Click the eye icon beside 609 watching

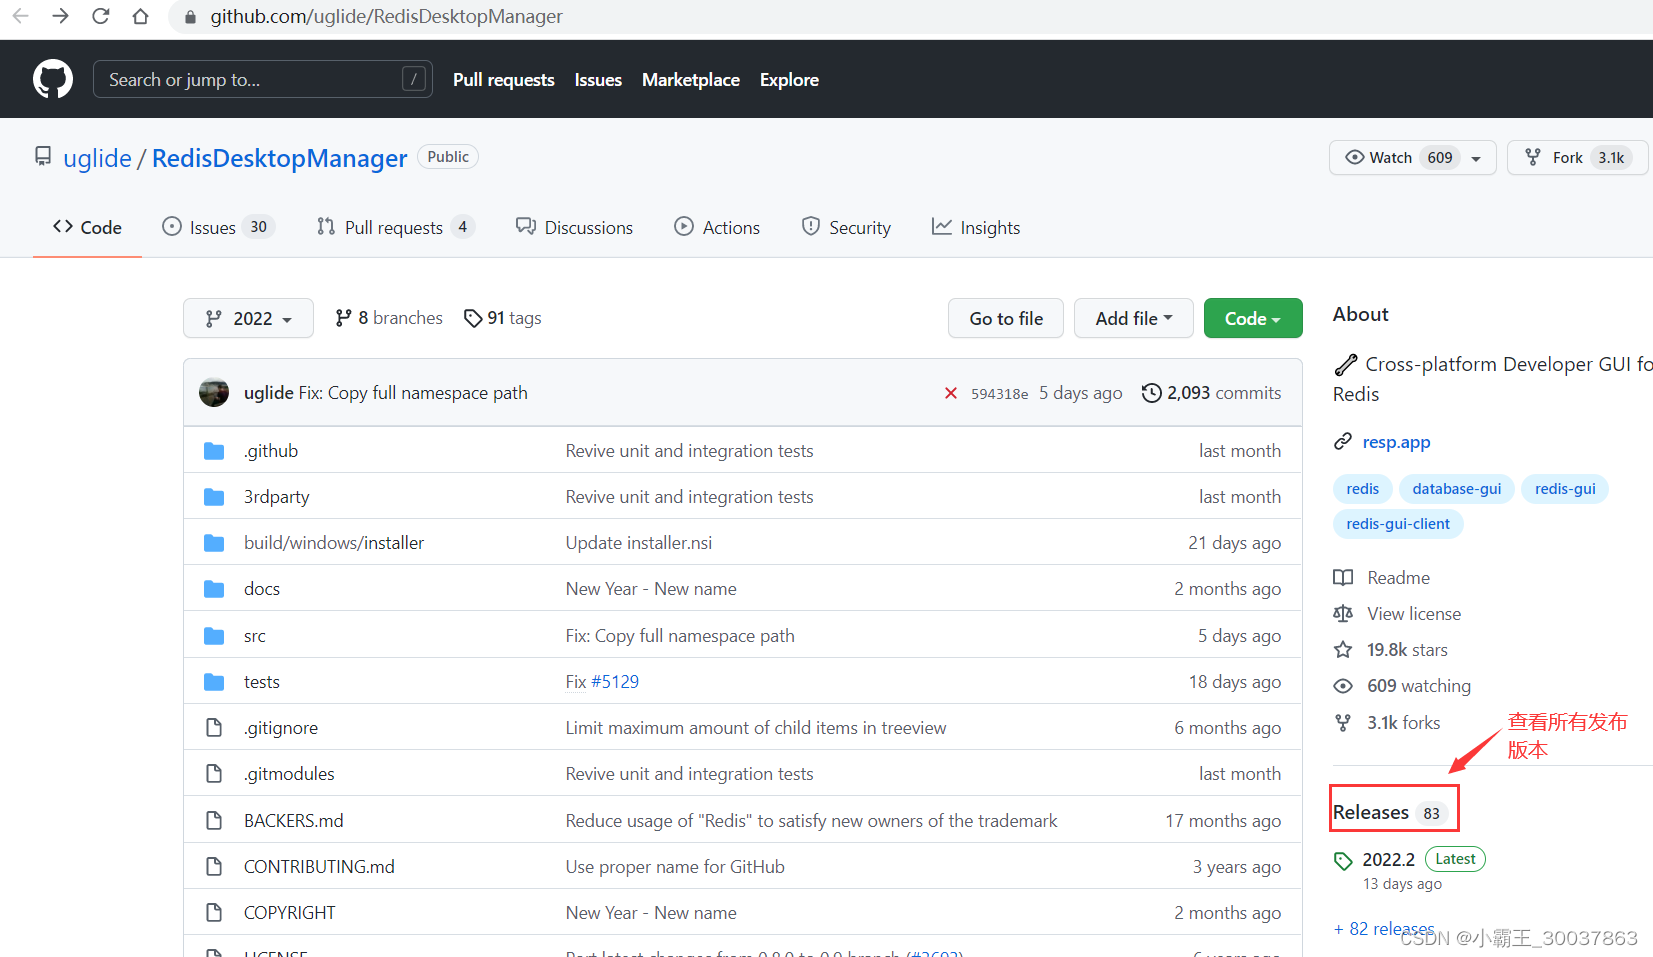tap(1343, 686)
